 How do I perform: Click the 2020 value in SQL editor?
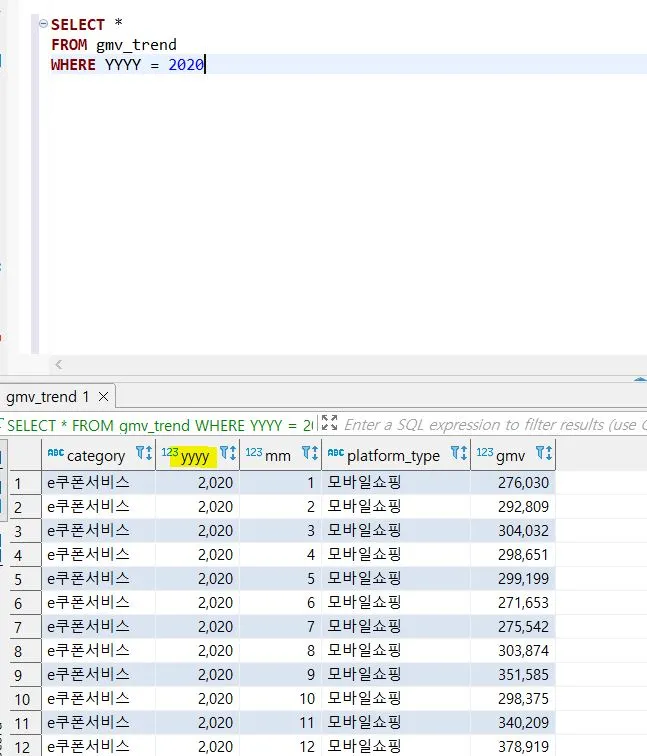point(186,65)
